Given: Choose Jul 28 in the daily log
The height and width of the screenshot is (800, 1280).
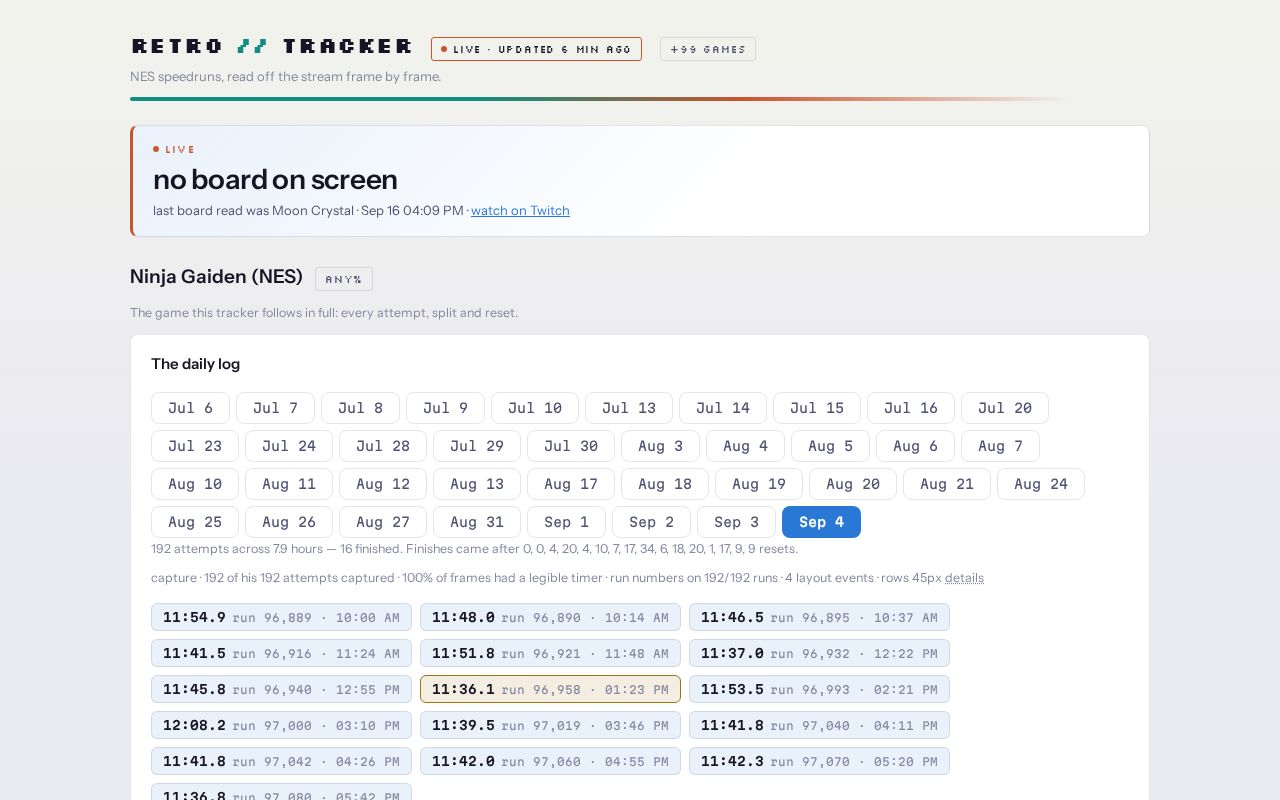Looking at the screenshot, I should pos(383,446).
